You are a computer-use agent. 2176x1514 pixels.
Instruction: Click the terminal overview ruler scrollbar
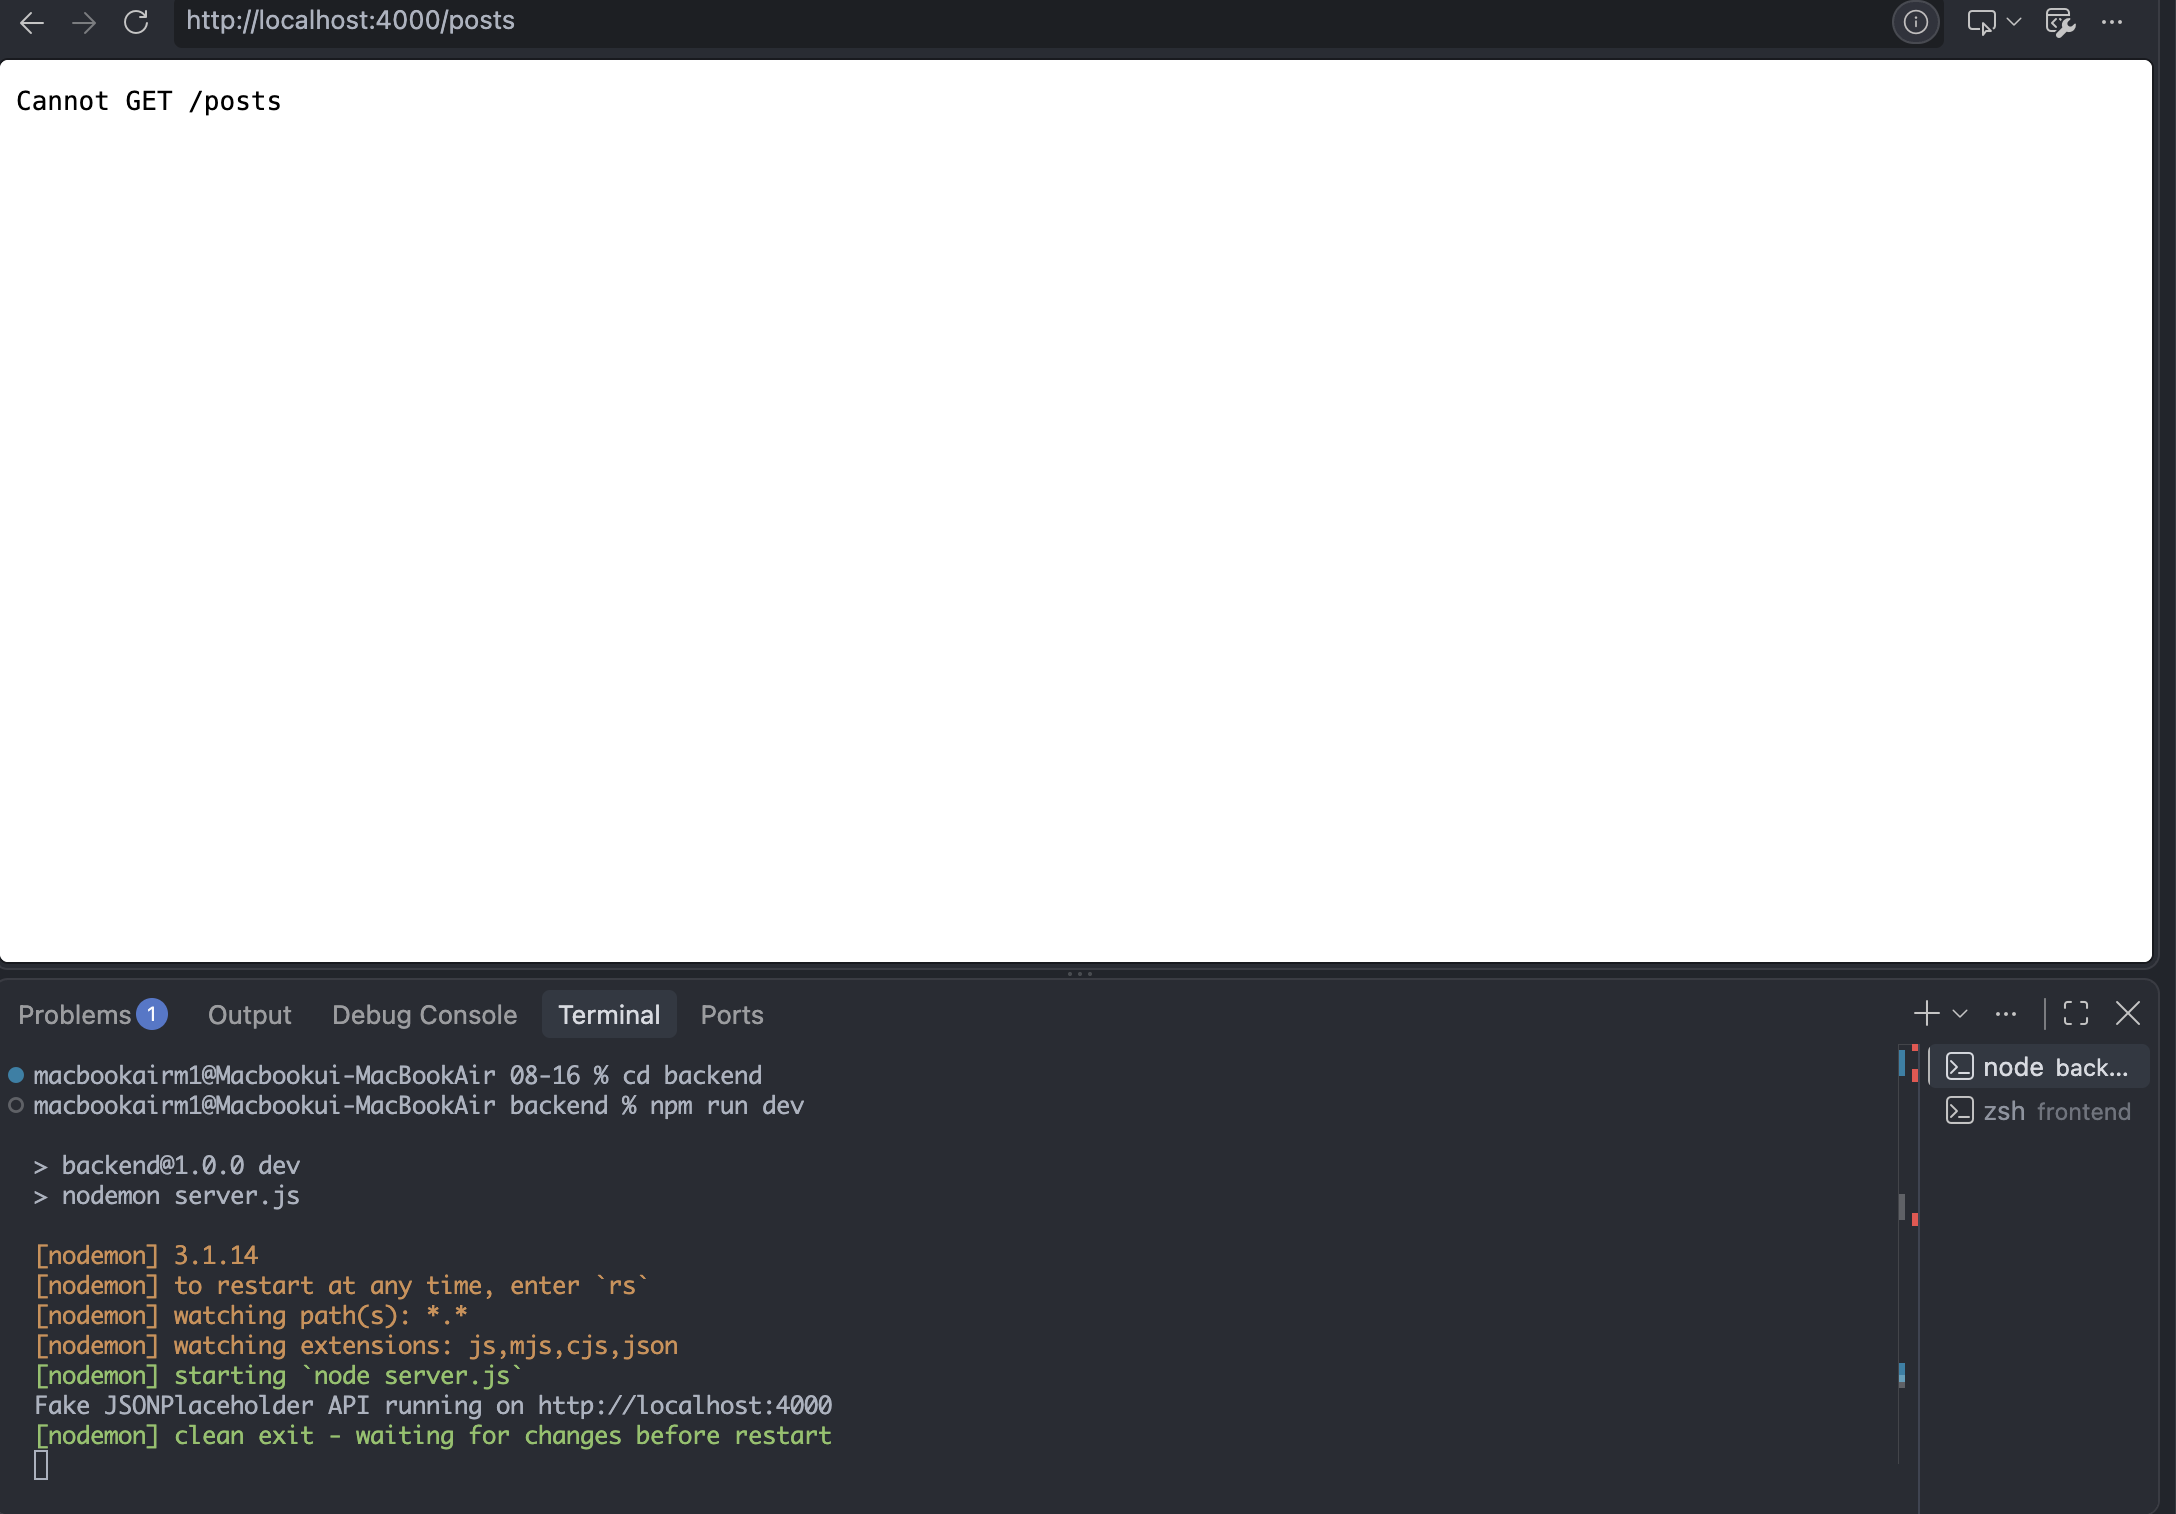[1908, 1255]
